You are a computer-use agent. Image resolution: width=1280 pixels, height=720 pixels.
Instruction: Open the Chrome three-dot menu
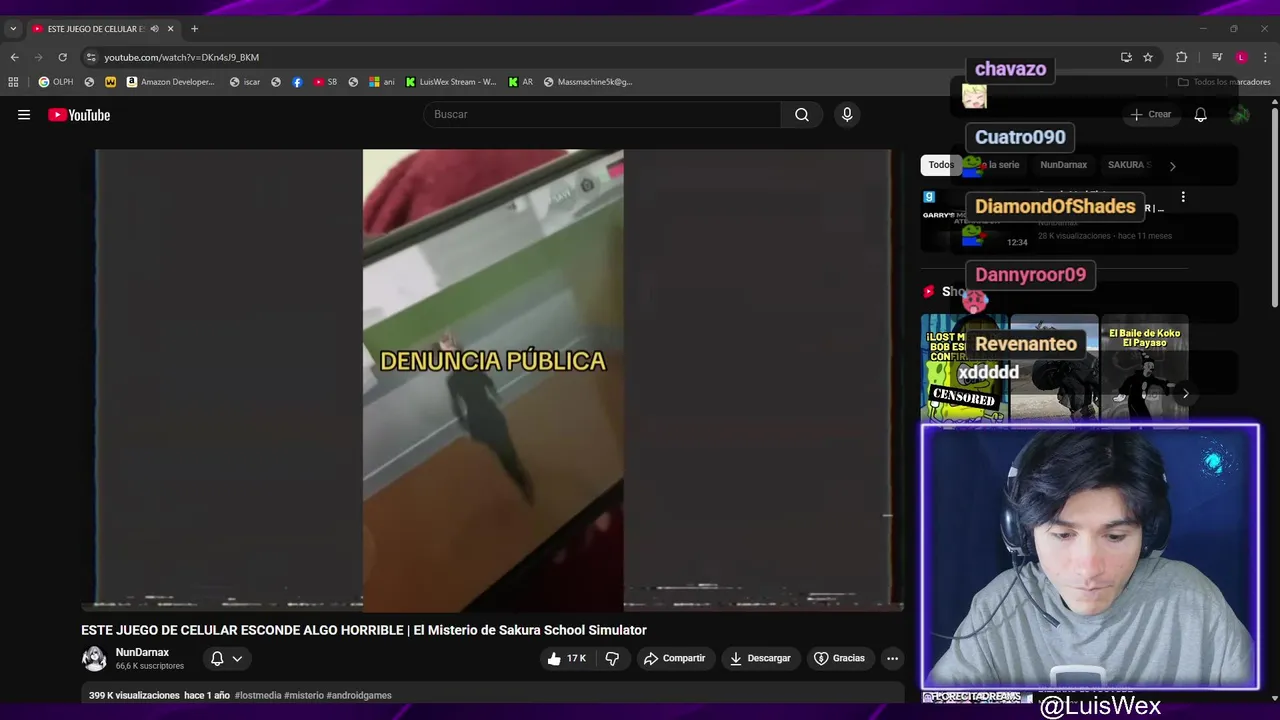1266,57
